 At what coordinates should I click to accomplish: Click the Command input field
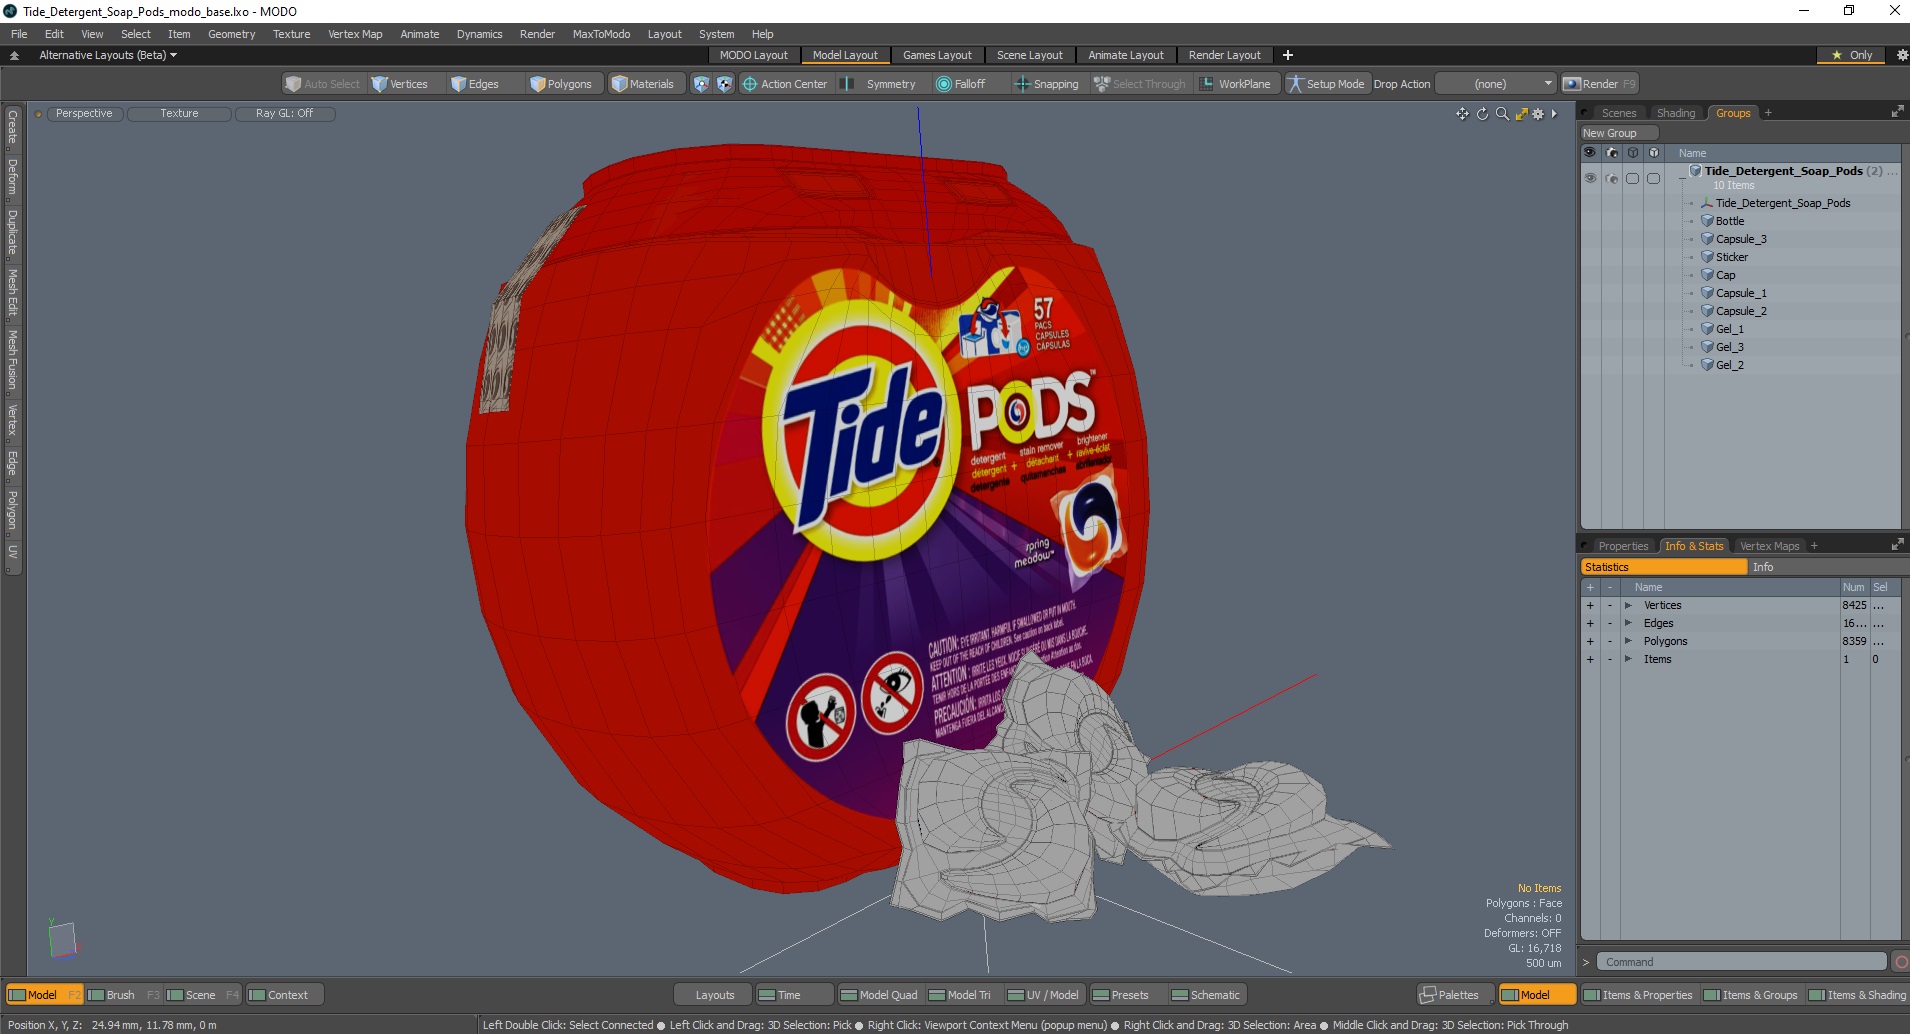[1741, 962]
